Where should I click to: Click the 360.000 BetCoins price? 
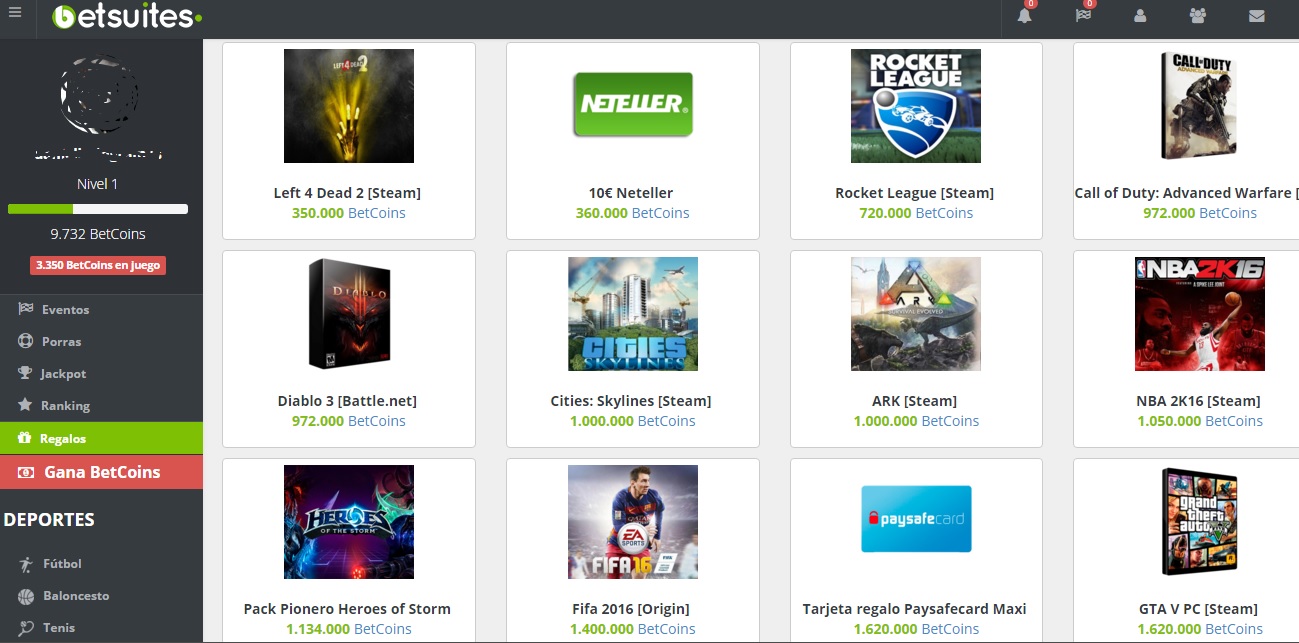[x=632, y=213]
